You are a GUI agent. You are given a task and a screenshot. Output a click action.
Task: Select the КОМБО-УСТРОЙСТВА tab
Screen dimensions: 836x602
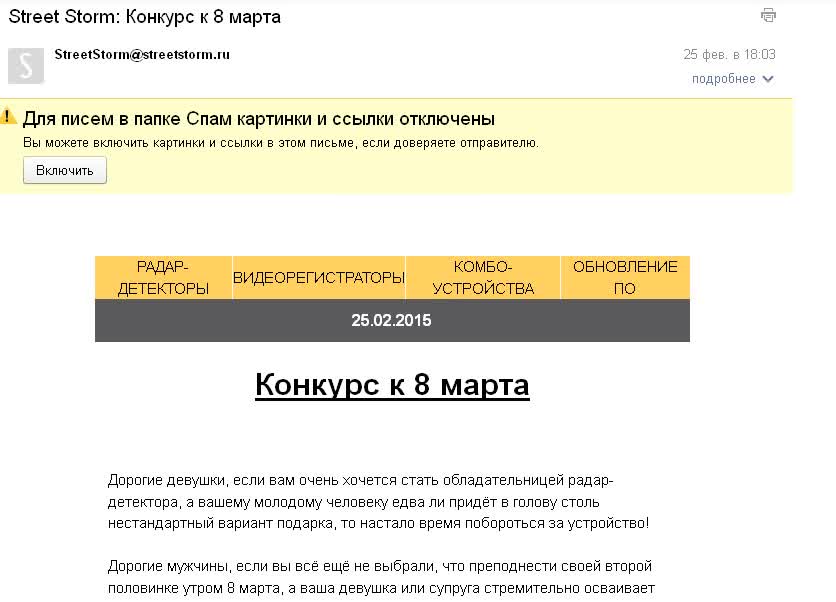click(x=483, y=278)
